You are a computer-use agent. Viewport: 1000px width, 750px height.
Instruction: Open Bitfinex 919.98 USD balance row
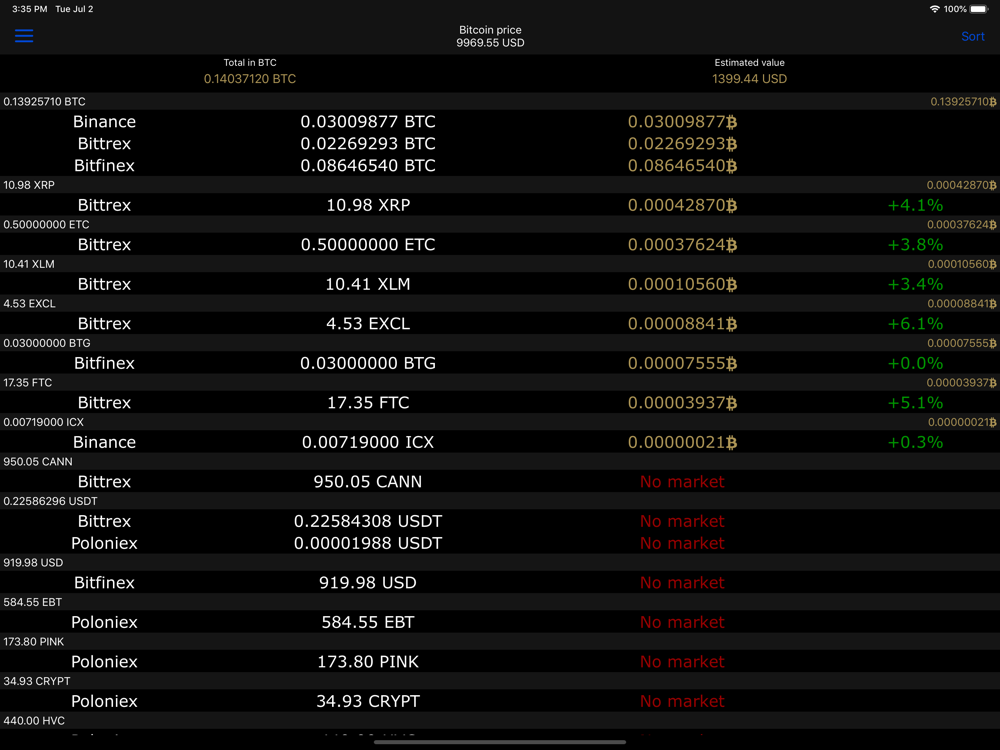tap(500, 582)
